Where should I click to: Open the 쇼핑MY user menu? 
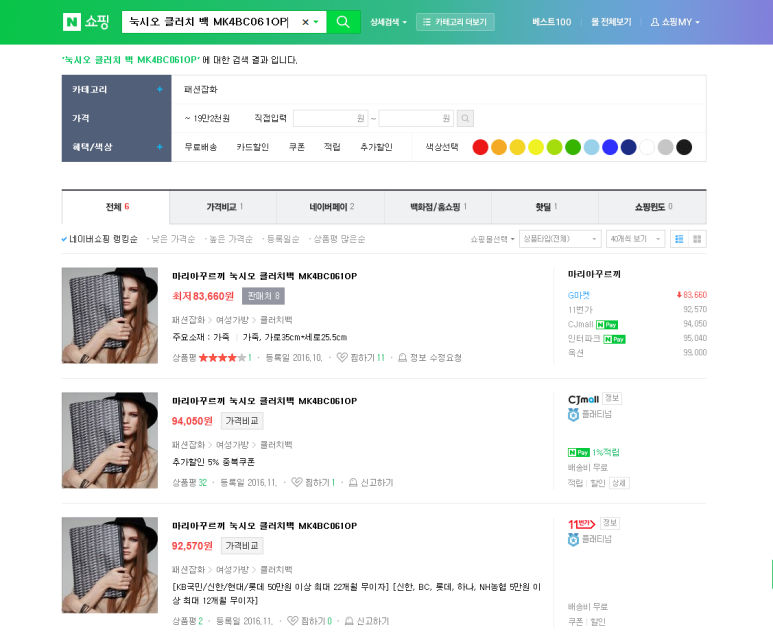(675, 22)
